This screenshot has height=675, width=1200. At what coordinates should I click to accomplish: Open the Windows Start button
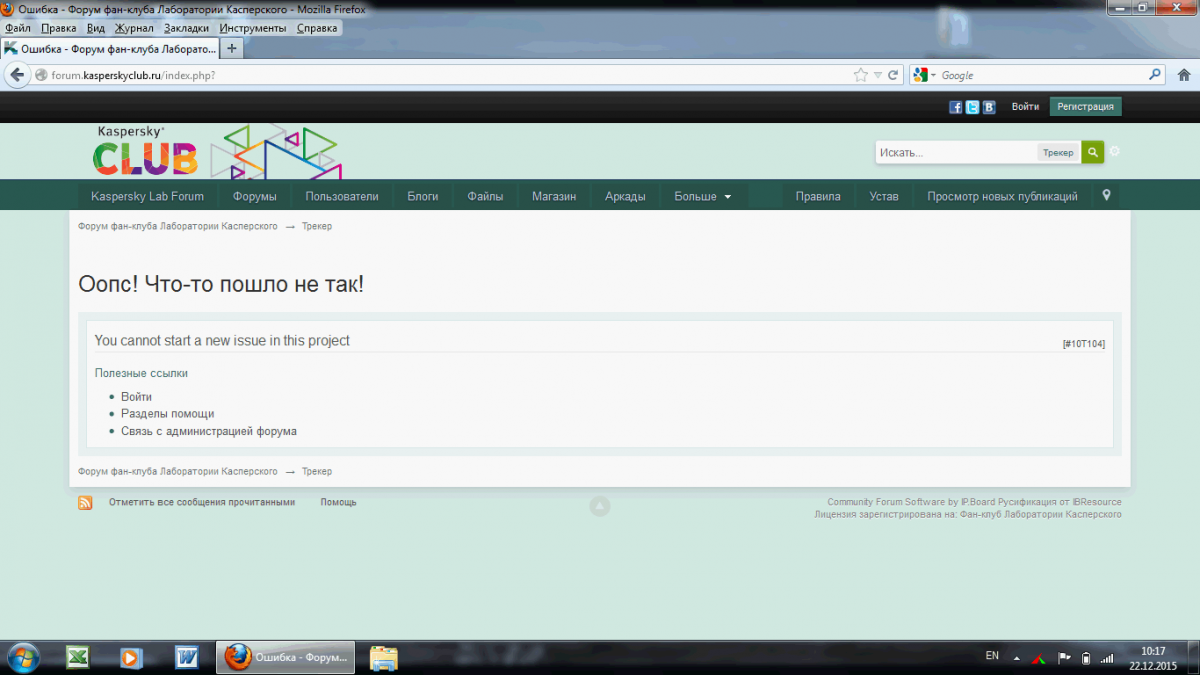(22, 657)
